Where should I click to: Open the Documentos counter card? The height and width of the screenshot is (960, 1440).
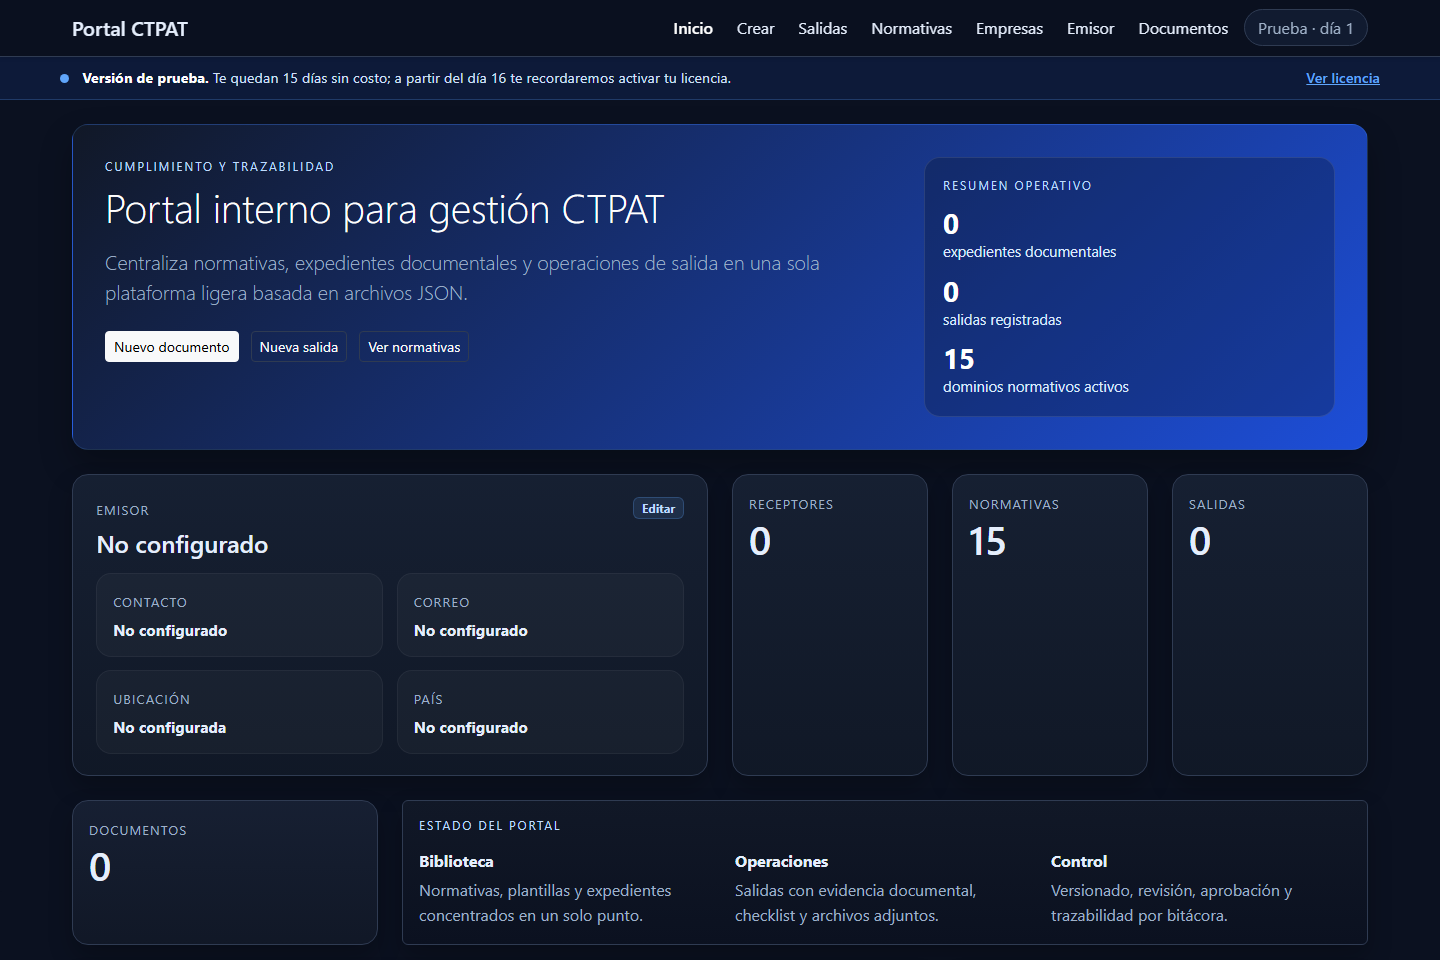225,872
